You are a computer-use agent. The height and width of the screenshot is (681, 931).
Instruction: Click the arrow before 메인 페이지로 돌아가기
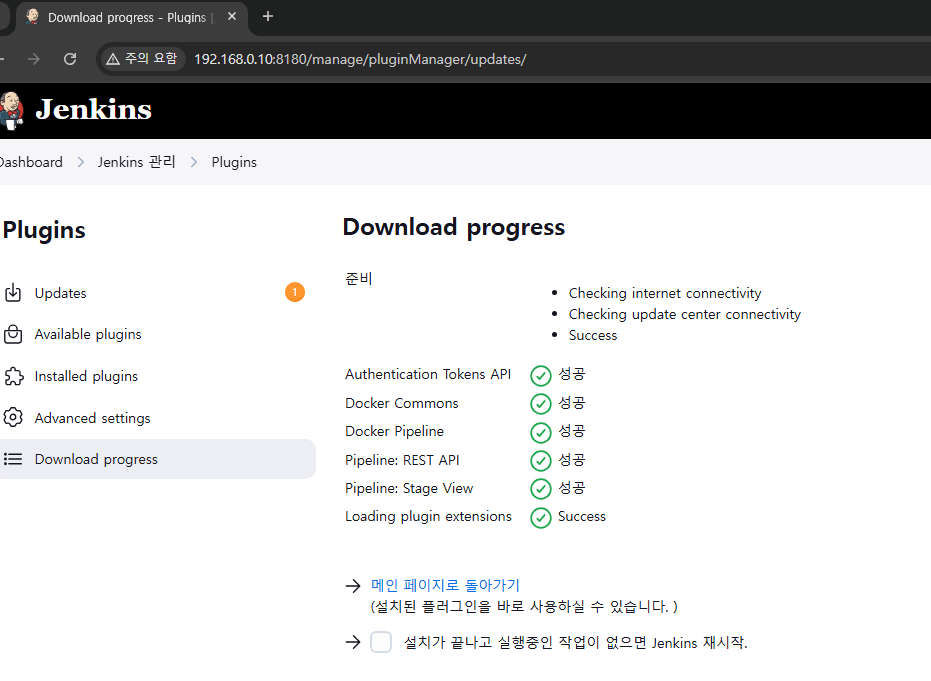click(353, 586)
